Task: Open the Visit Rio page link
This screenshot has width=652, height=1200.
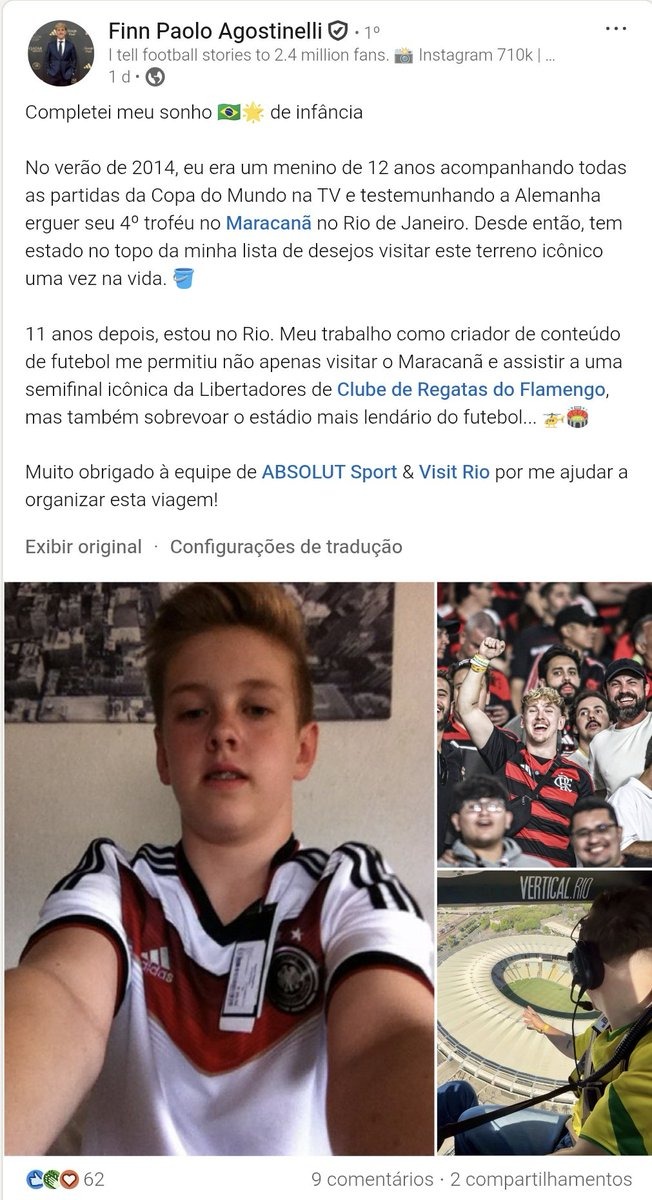Action: click(454, 472)
